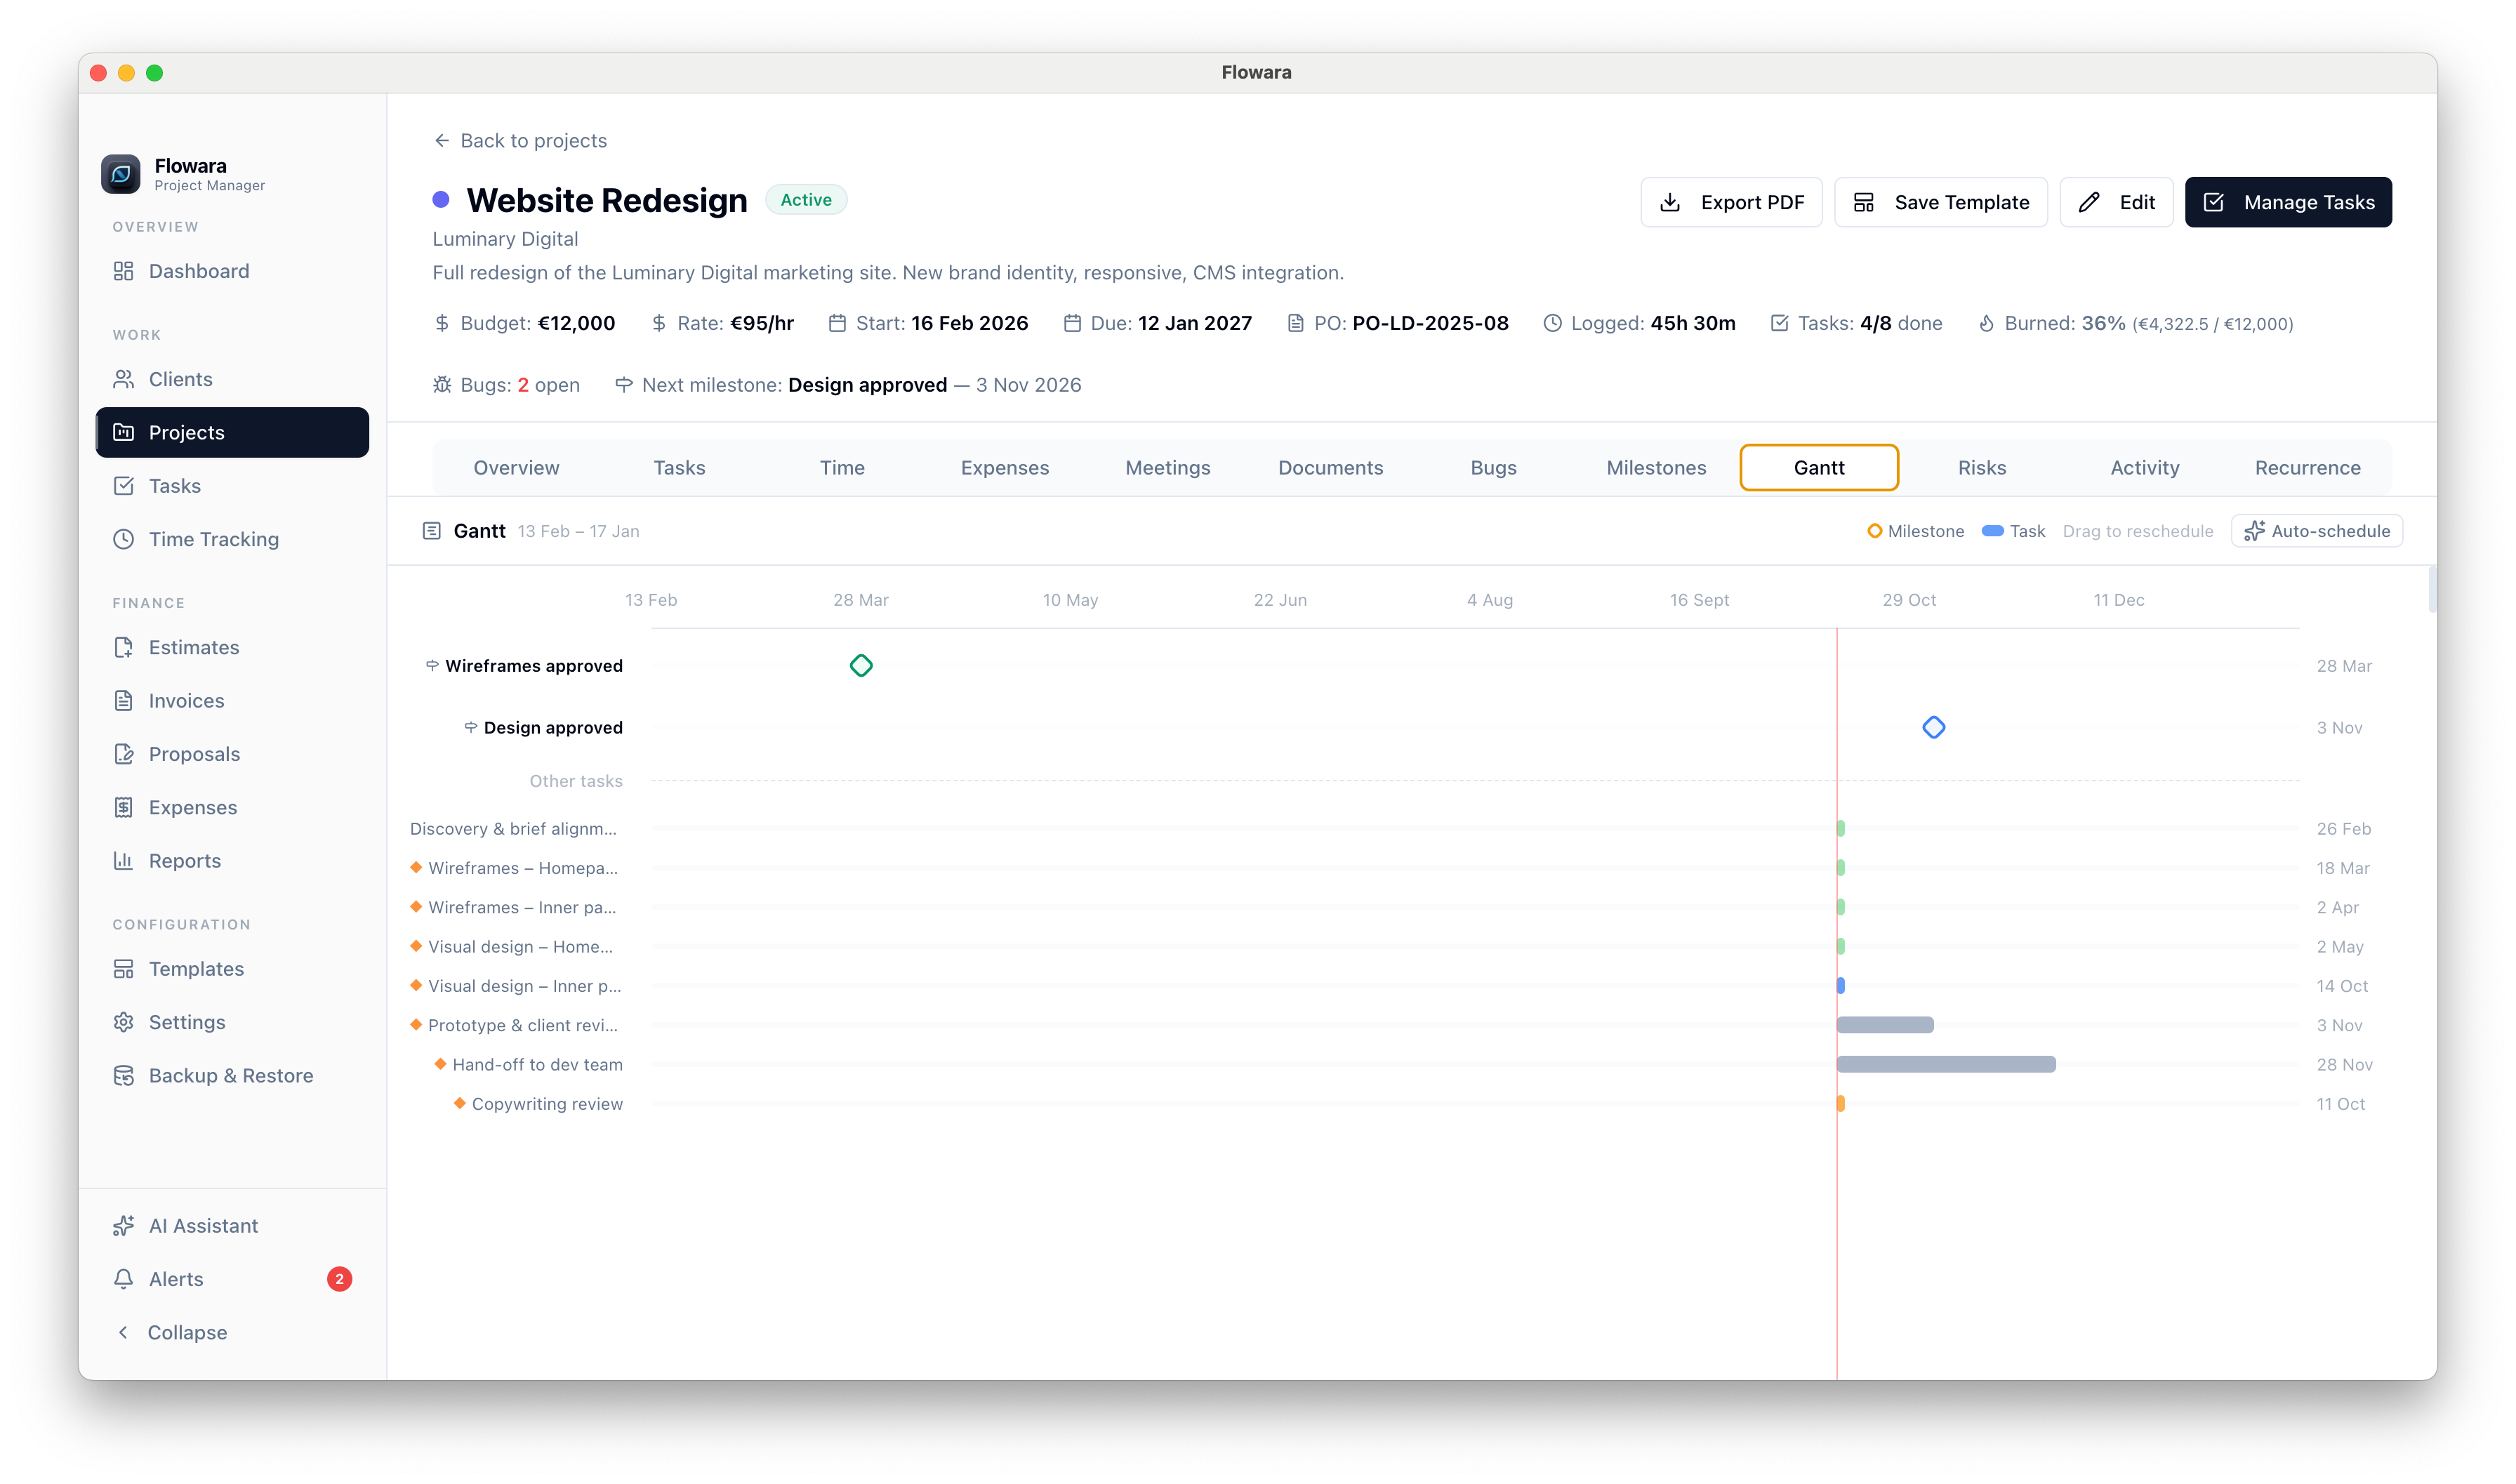Click the Flowara app logo
2516x1484 pixels.
pyautogui.click(x=120, y=174)
